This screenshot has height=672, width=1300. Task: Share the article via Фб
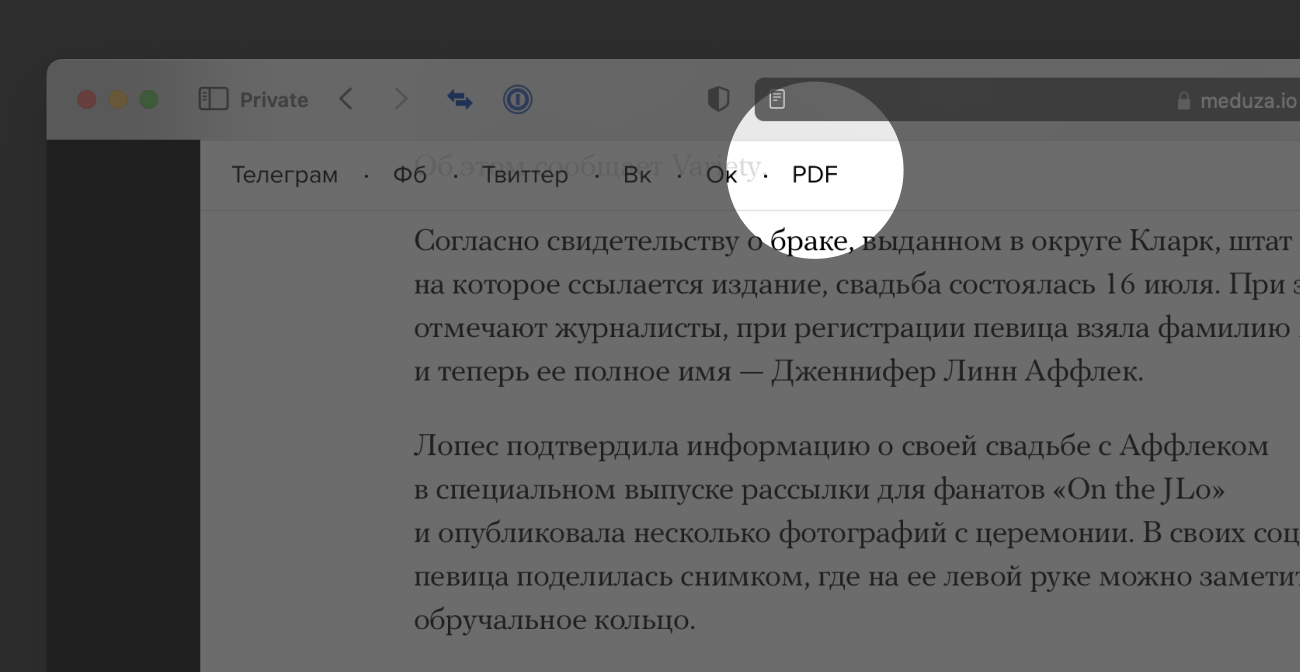tap(410, 175)
